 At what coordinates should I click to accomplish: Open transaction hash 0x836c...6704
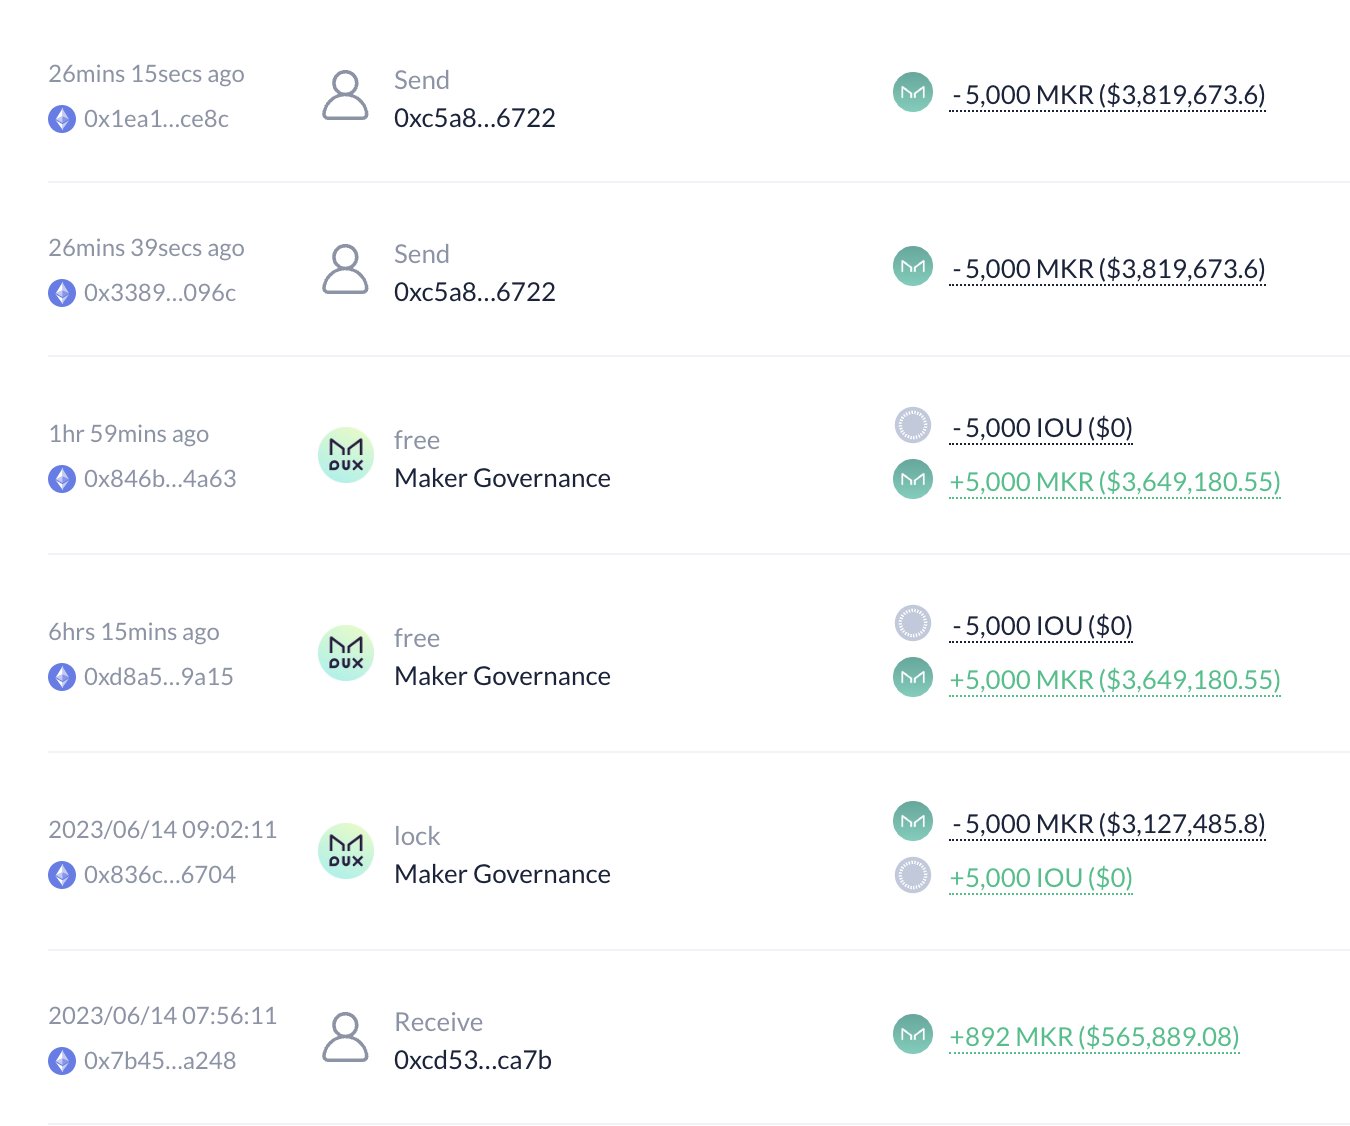coord(159,875)
